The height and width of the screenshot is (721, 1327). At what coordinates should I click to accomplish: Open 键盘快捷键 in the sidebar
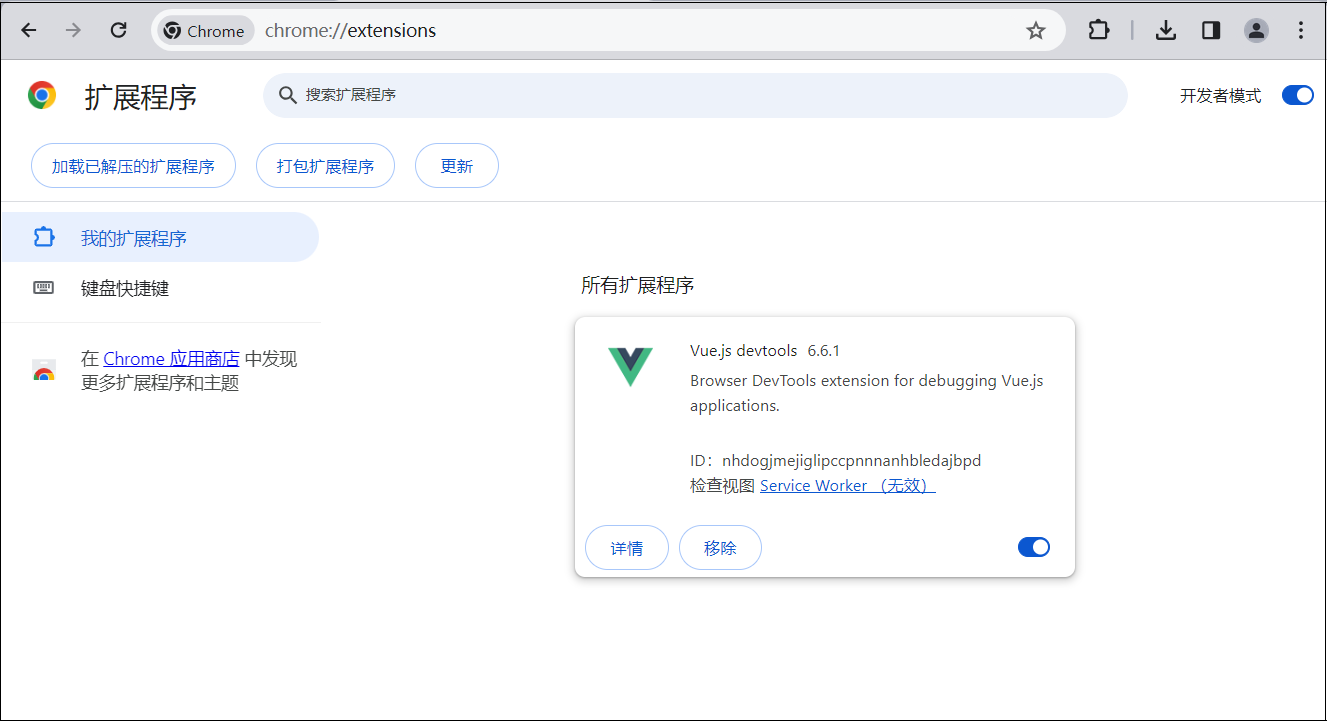[x=160, y=288]
